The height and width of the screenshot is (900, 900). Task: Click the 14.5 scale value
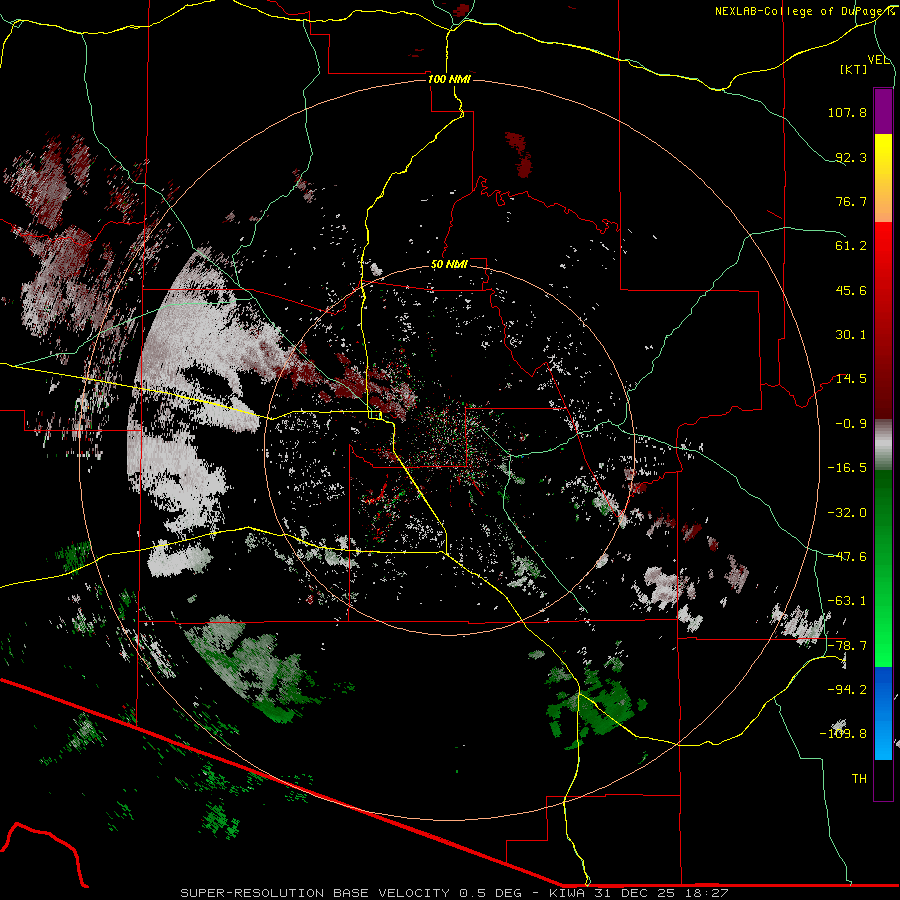pyautogui.click(x=851, y=379)
